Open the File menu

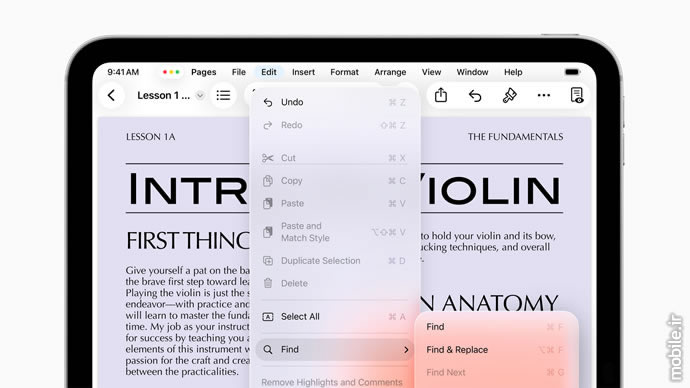(x=239, y=72)
